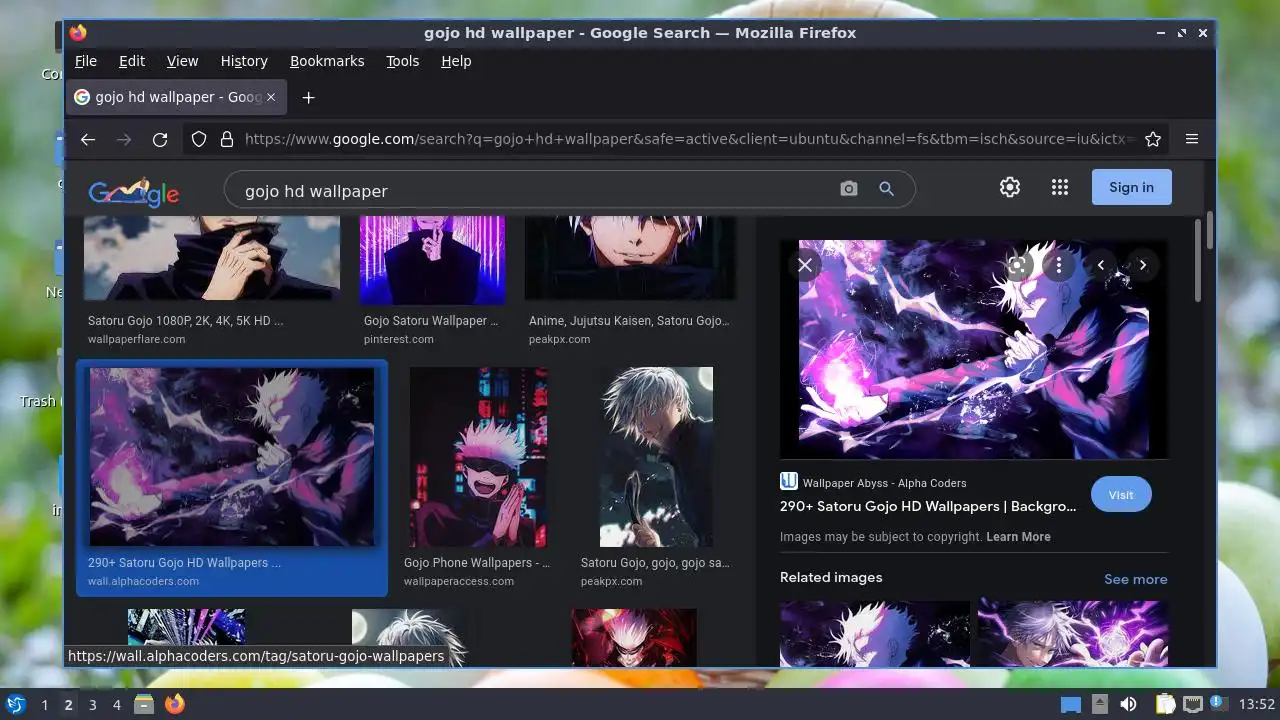Open Satoru Gojo 1080P wallpaperflare result
The image size is (1280, 720).
[211, 258]
